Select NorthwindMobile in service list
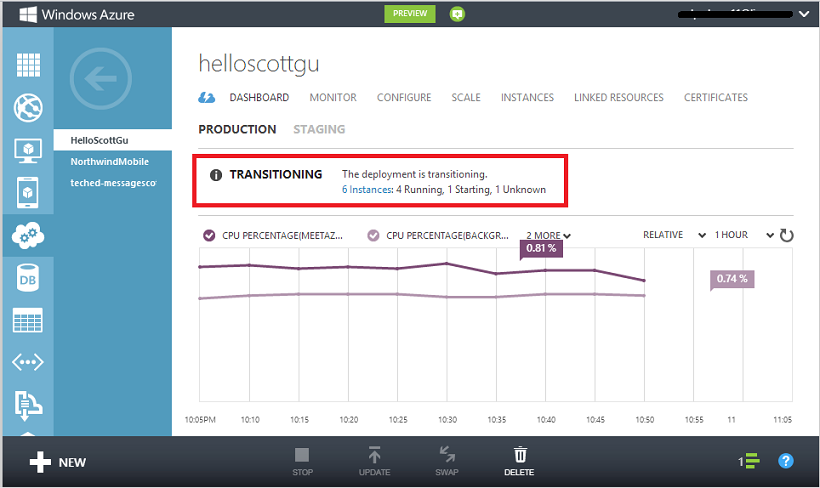The height and width of the screenshot is (488, 820). tap(112, 162)
